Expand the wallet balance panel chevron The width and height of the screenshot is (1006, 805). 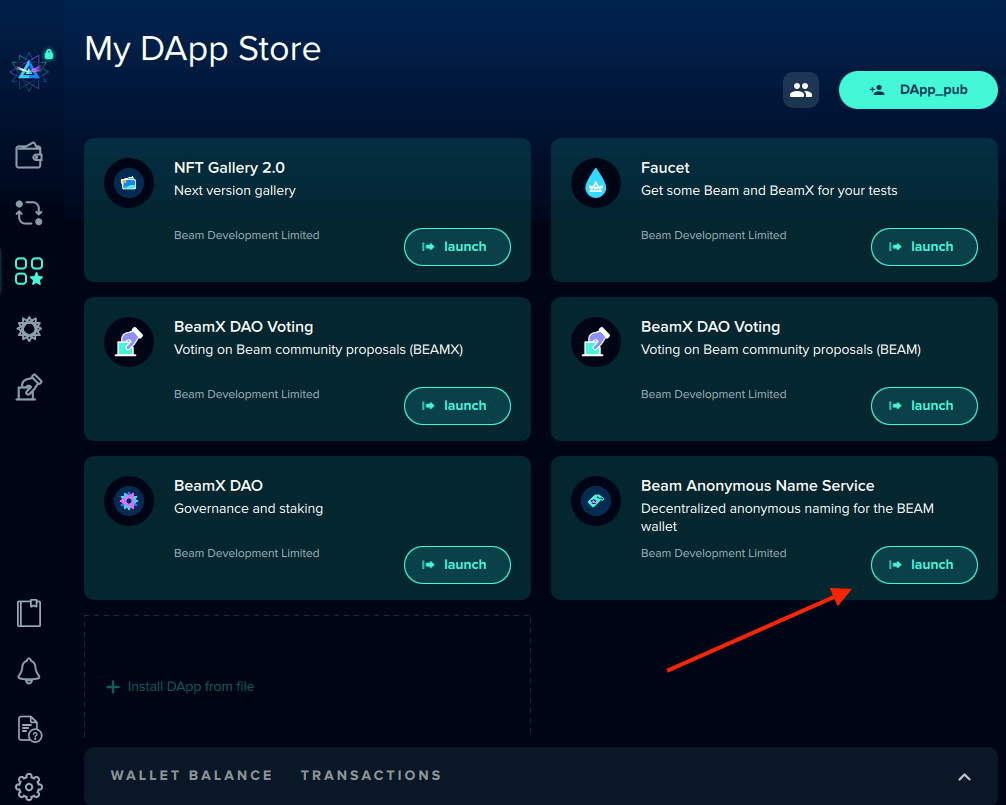point(964,777)
